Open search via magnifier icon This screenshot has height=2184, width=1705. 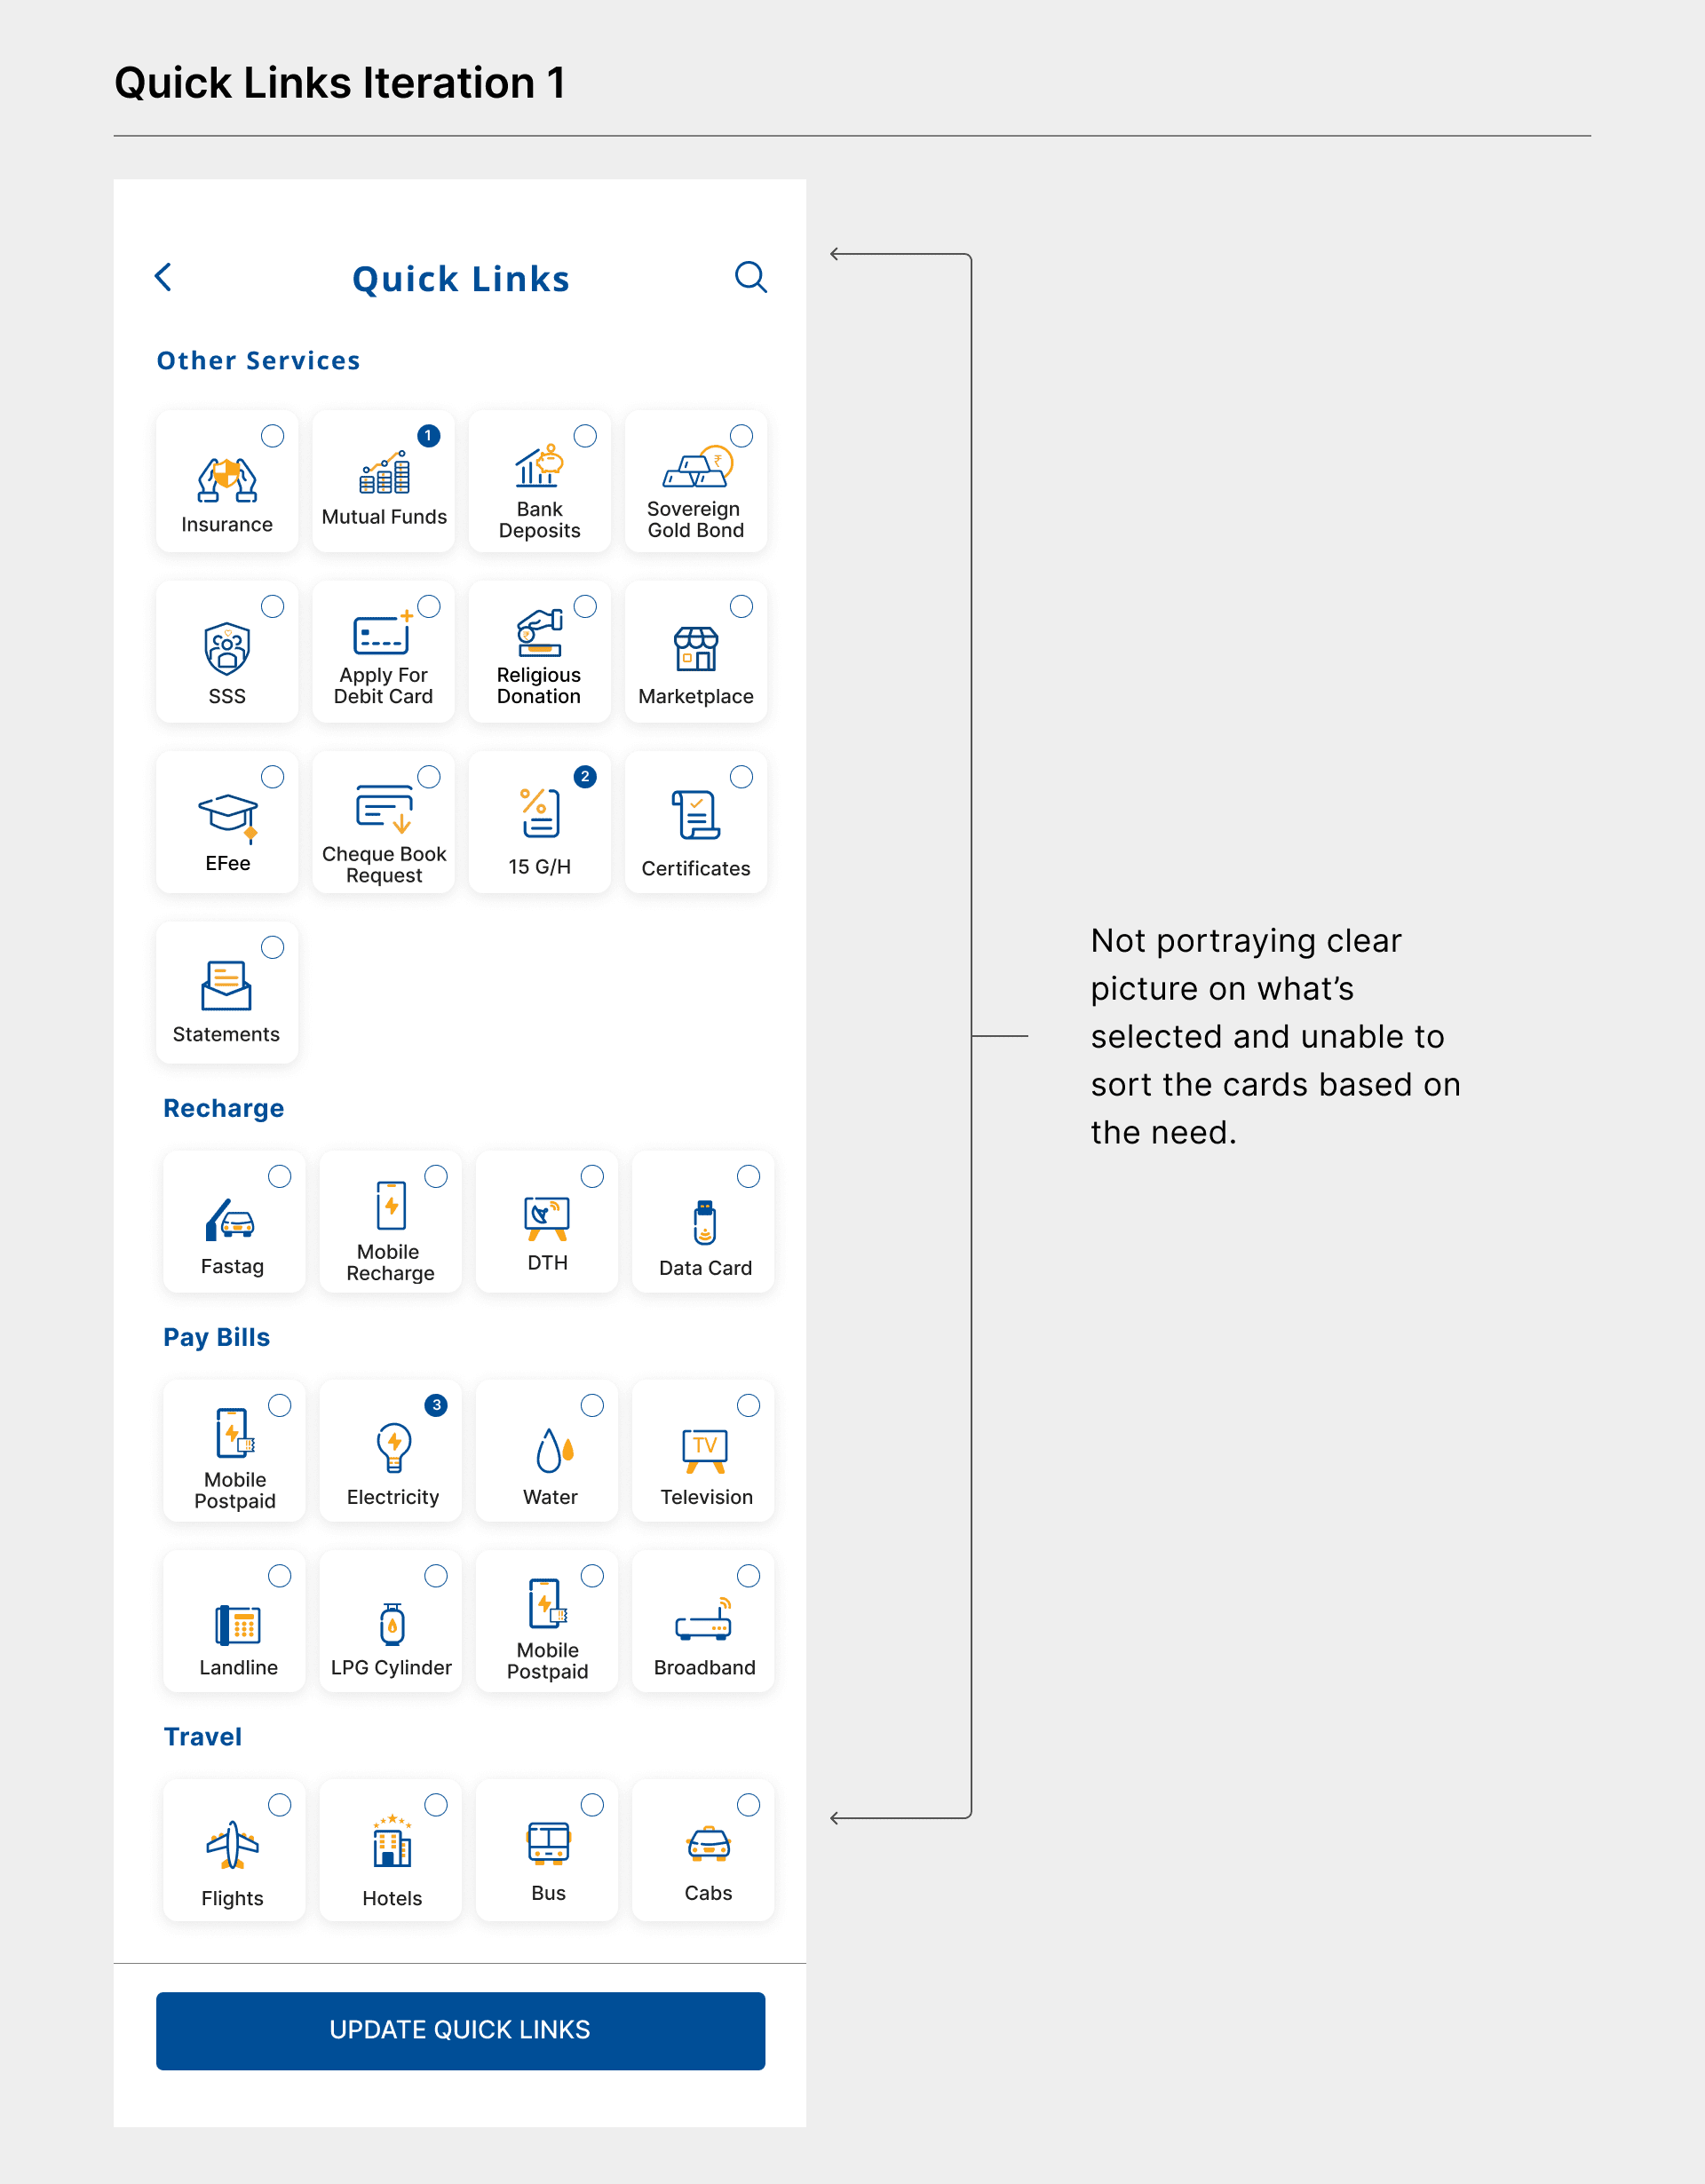[750, 277]
